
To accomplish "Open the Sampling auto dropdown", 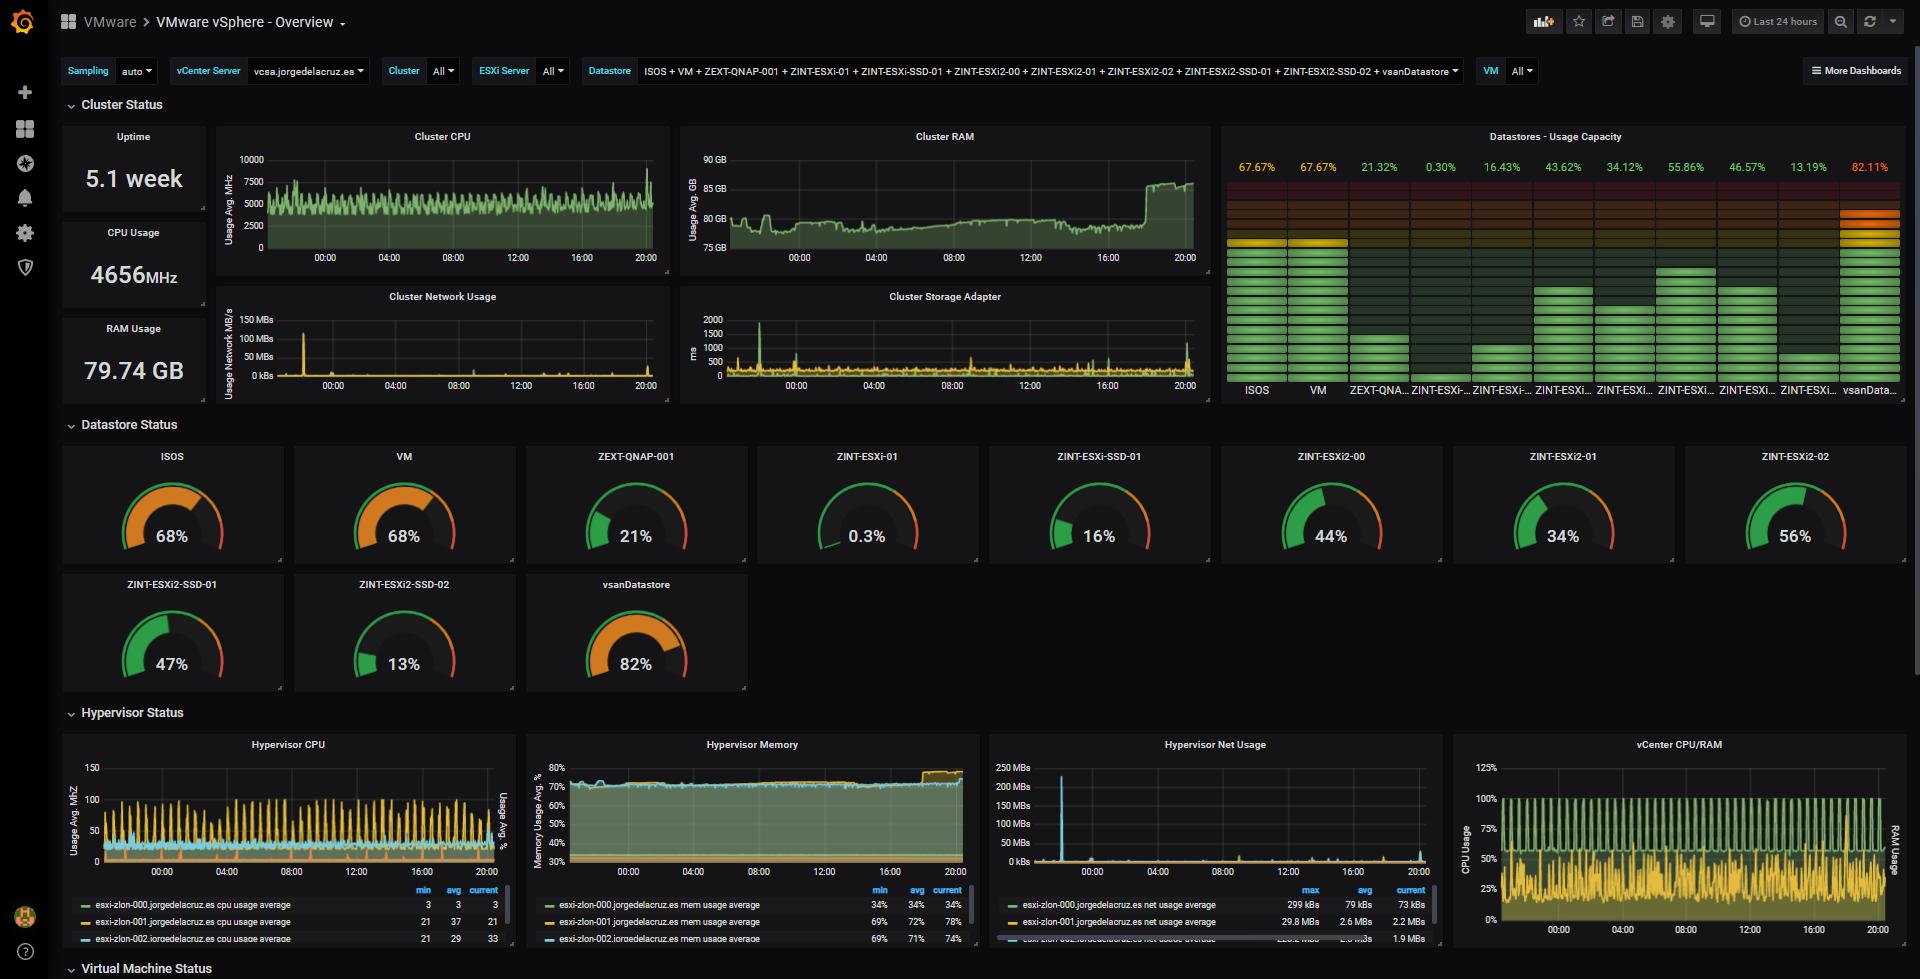I will click(134, 71).
